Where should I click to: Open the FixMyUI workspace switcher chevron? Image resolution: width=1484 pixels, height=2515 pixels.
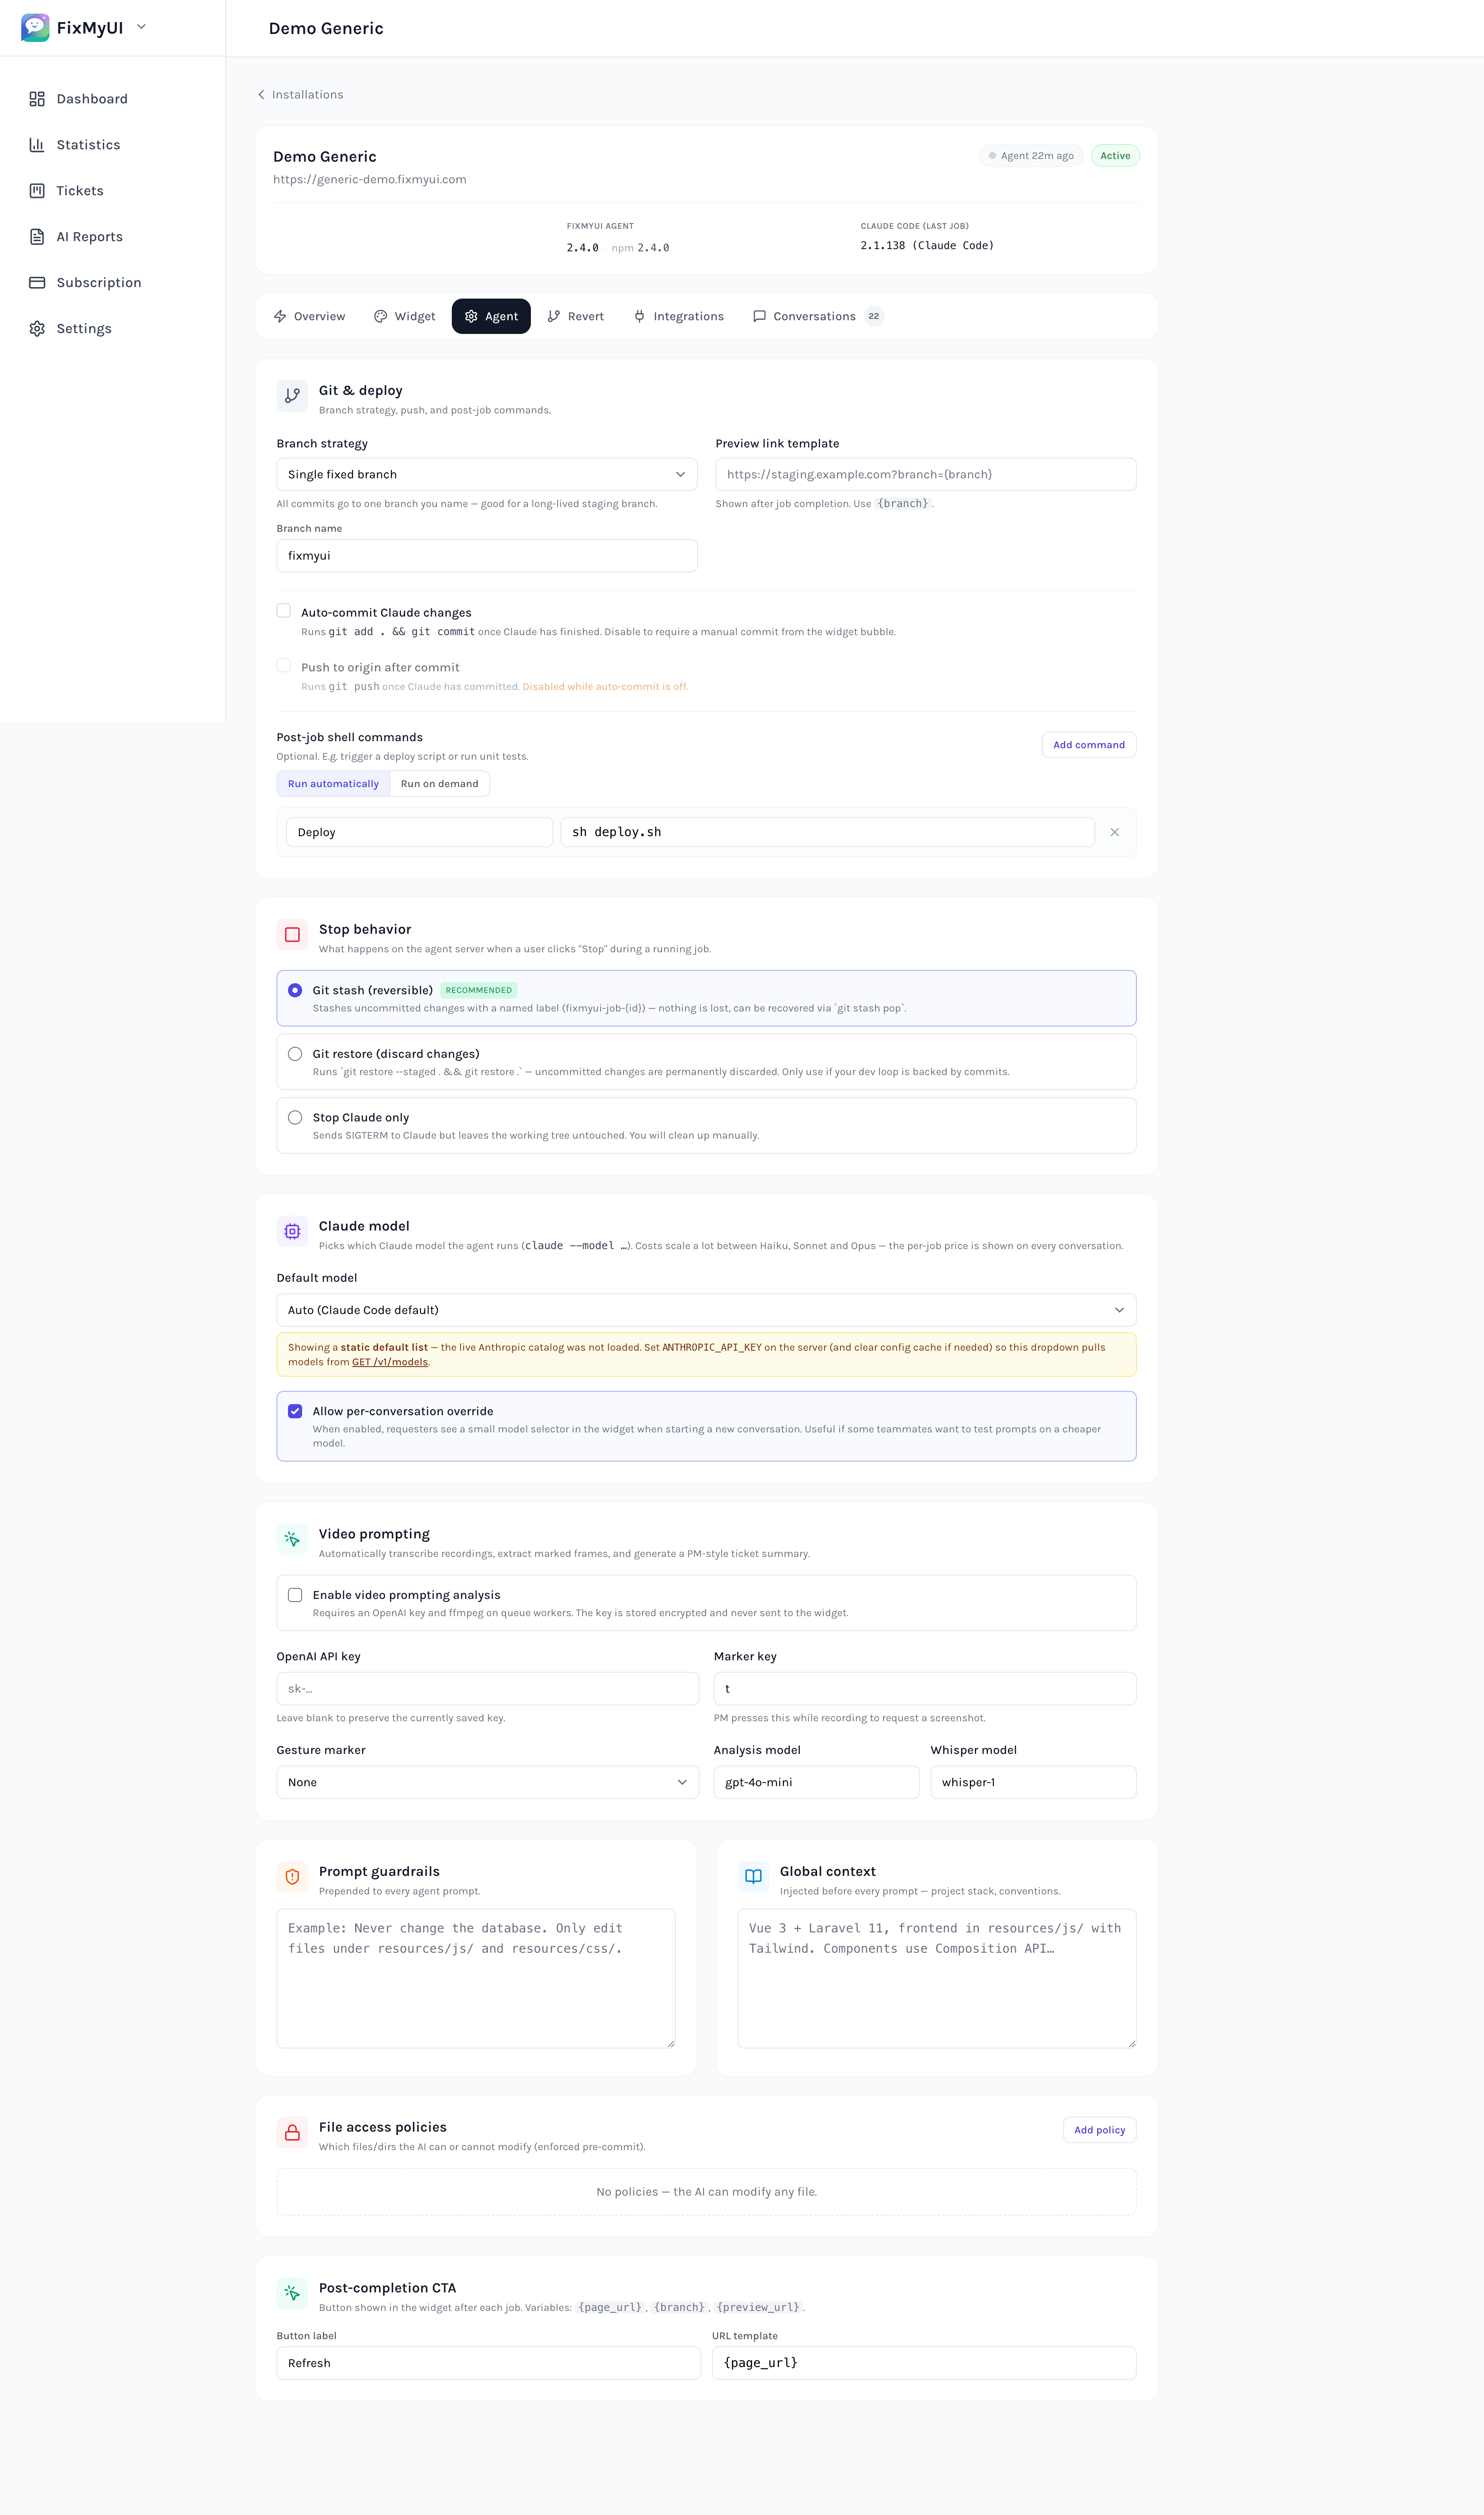click(x=141, y=27)
